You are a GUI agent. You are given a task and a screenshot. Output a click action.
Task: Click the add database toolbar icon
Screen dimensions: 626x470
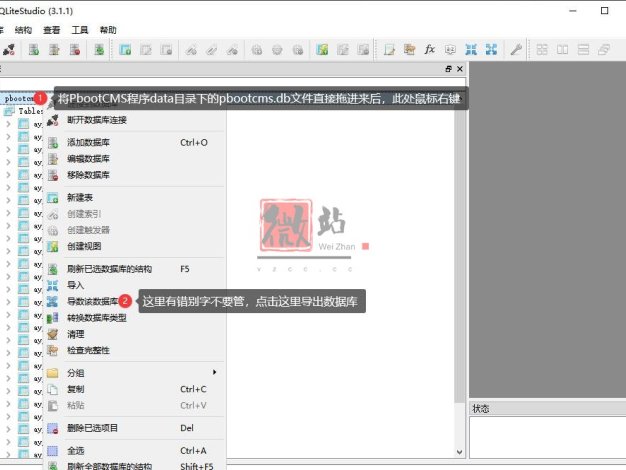click(34, 50)
